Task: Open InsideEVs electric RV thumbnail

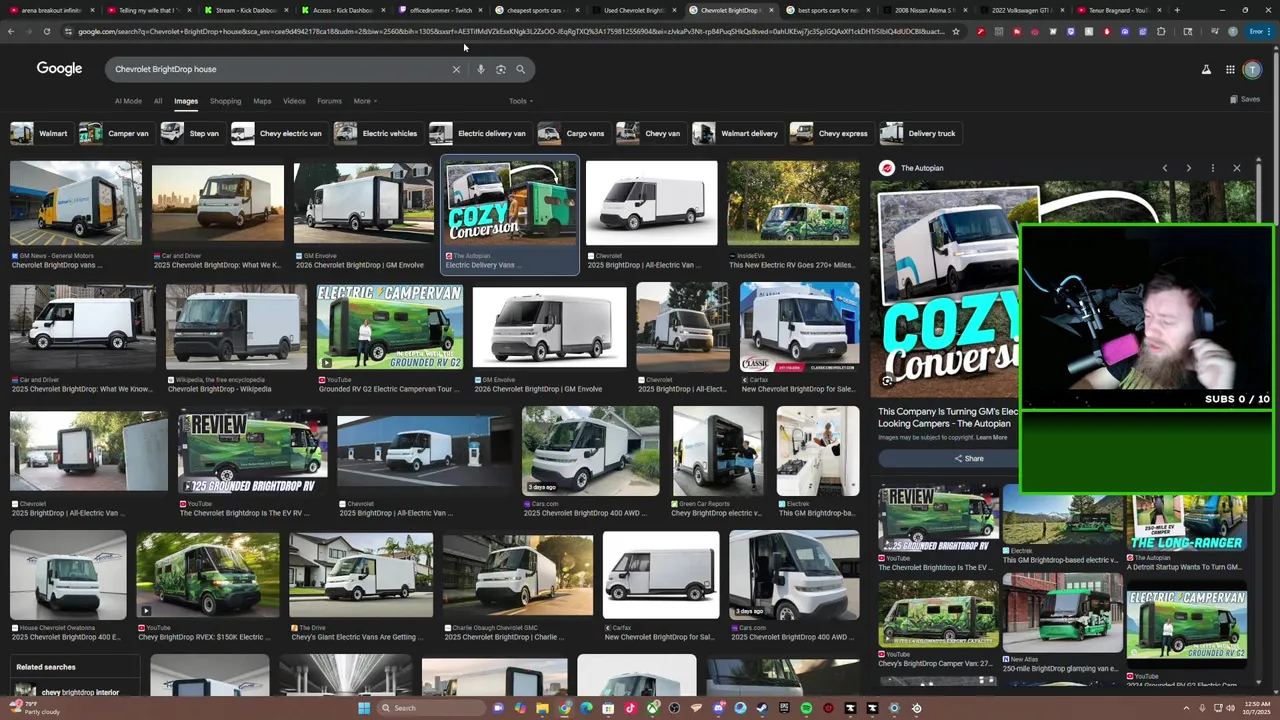Action: tap(793, 203)
